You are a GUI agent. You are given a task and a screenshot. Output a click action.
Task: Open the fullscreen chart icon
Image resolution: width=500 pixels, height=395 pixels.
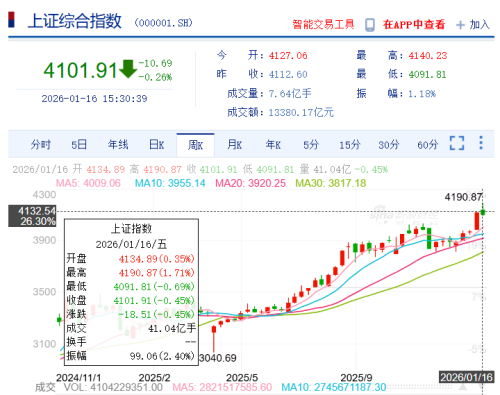[457, 143]
